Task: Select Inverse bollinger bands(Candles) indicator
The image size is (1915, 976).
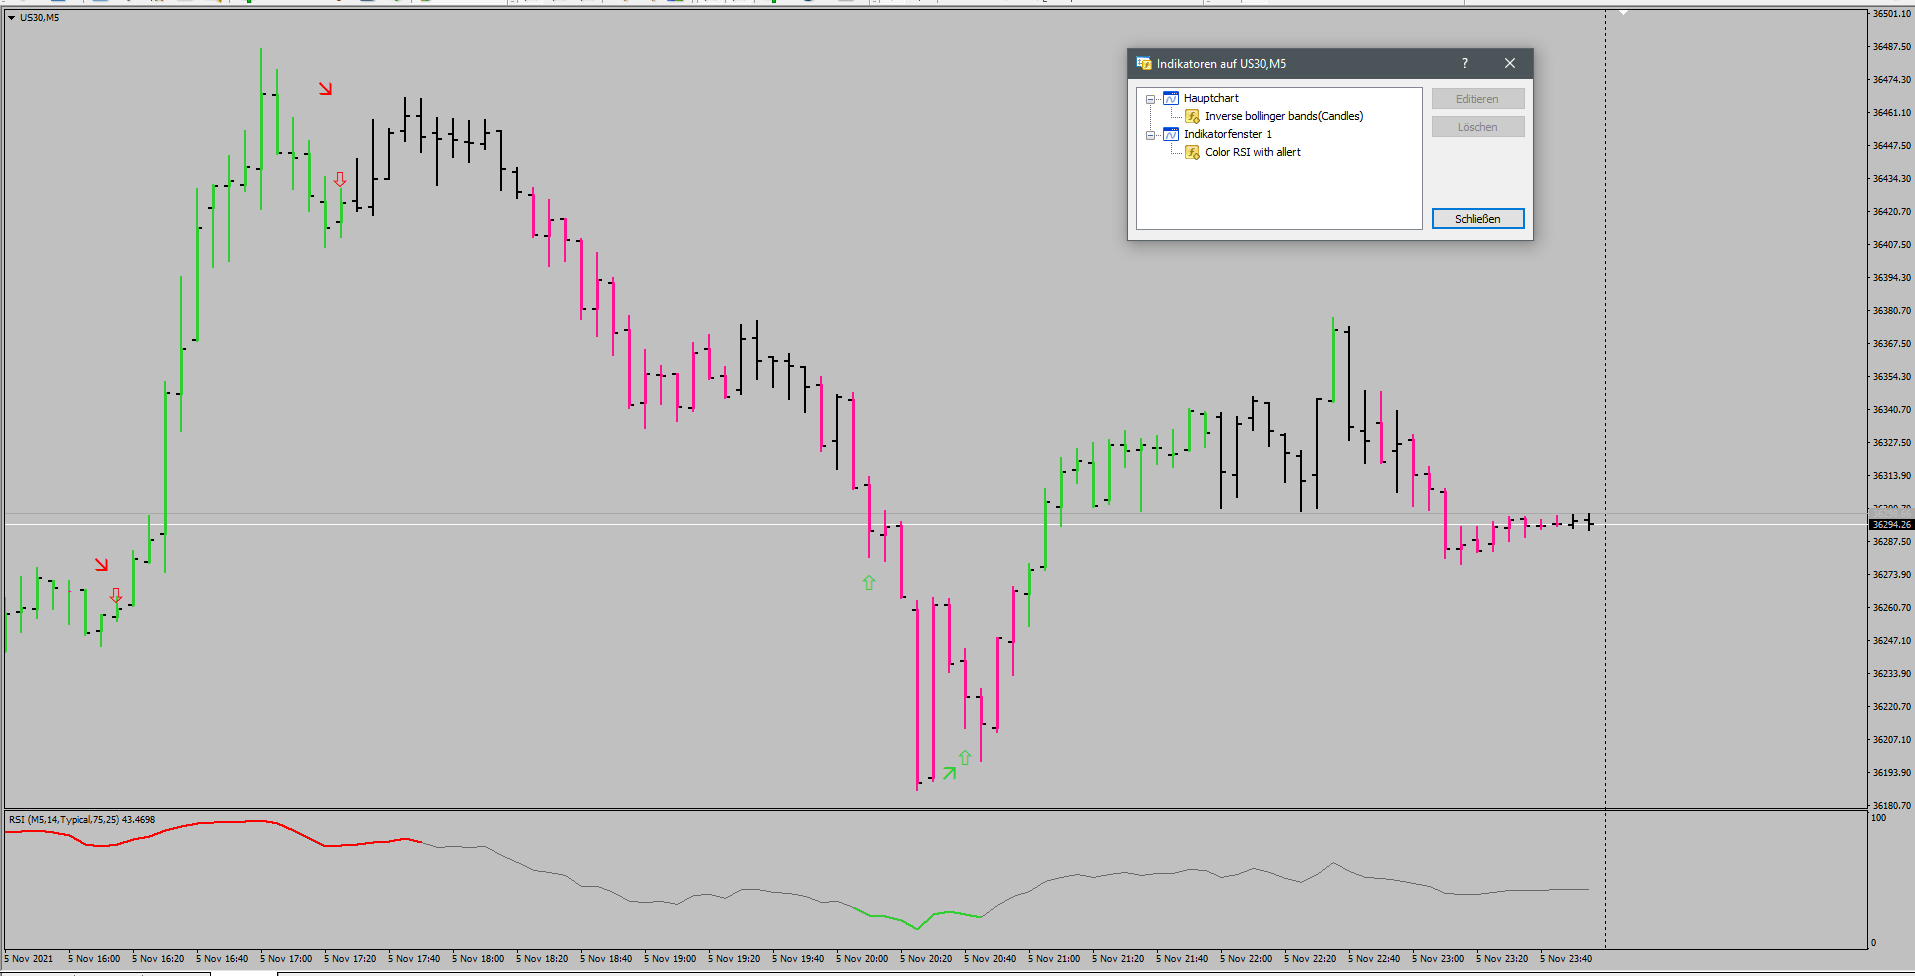Action: point(1283,116)
